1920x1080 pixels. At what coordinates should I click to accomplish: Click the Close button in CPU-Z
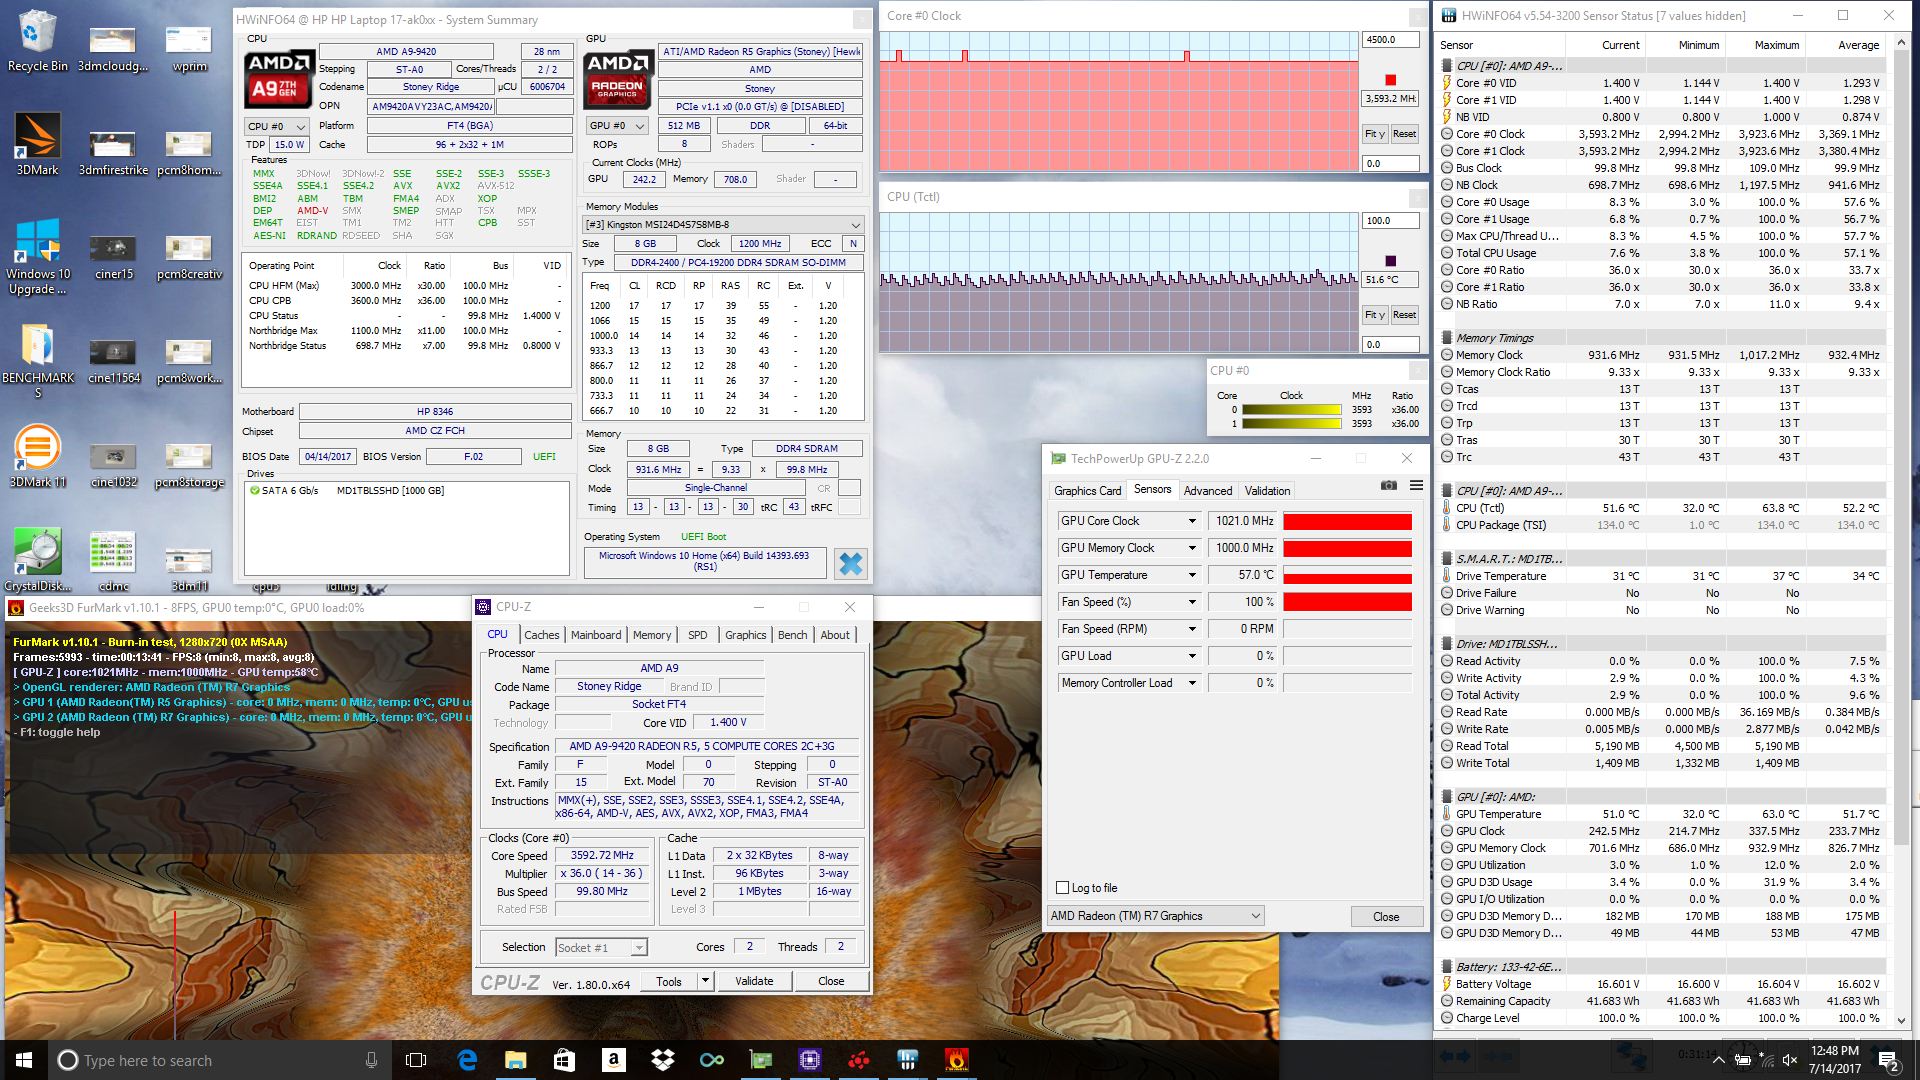(831, 981)
